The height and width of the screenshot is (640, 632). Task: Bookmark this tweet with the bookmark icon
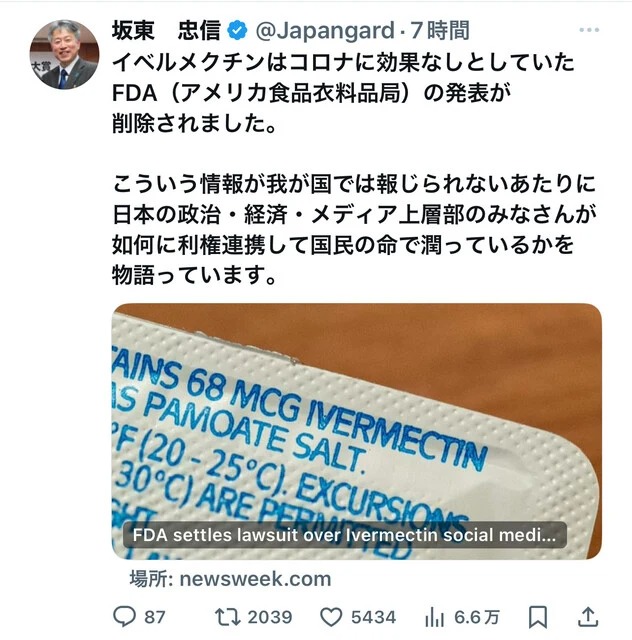click(538, 617)
